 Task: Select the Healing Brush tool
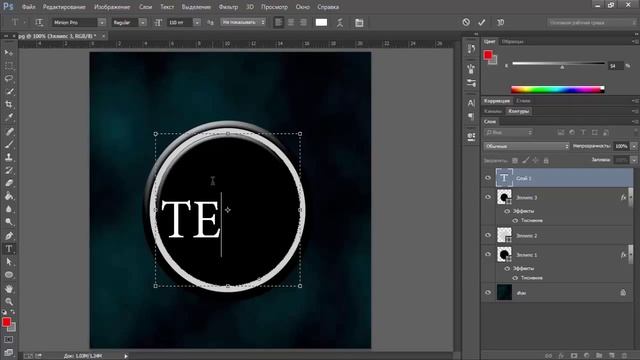pos(9,131)
